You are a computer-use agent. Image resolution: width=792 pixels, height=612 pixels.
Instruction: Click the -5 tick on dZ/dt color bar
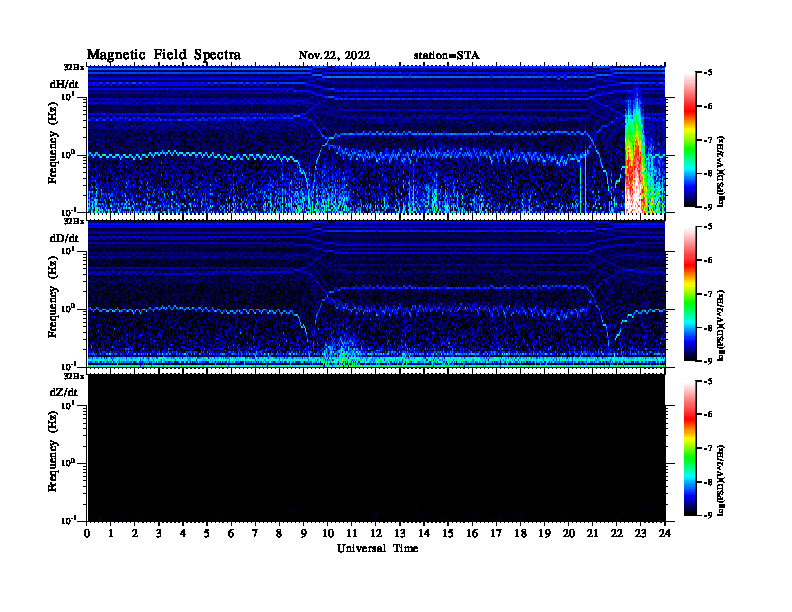708,381
